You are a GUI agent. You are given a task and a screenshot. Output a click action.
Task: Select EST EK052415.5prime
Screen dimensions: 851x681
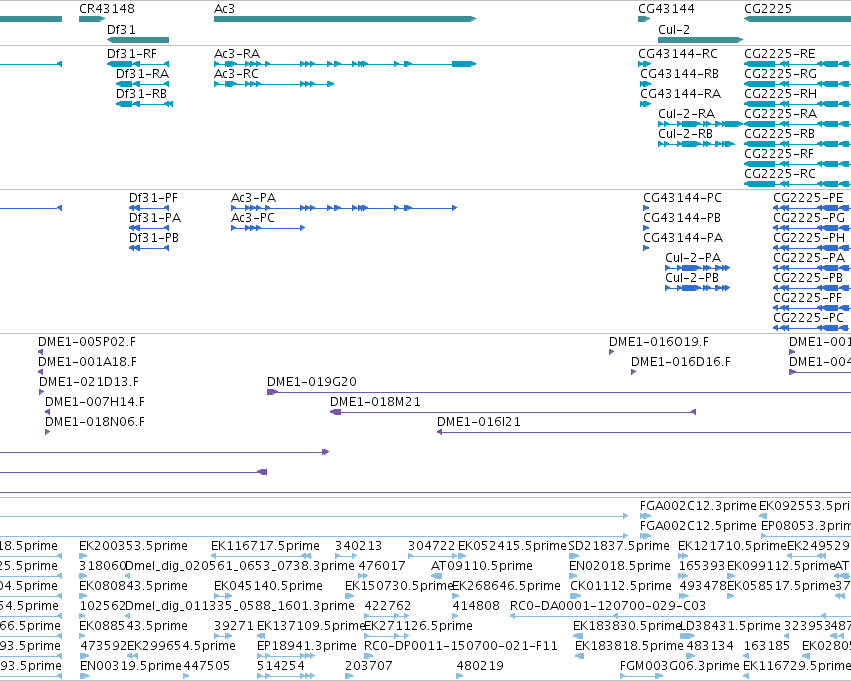click(x=512, y=546)
